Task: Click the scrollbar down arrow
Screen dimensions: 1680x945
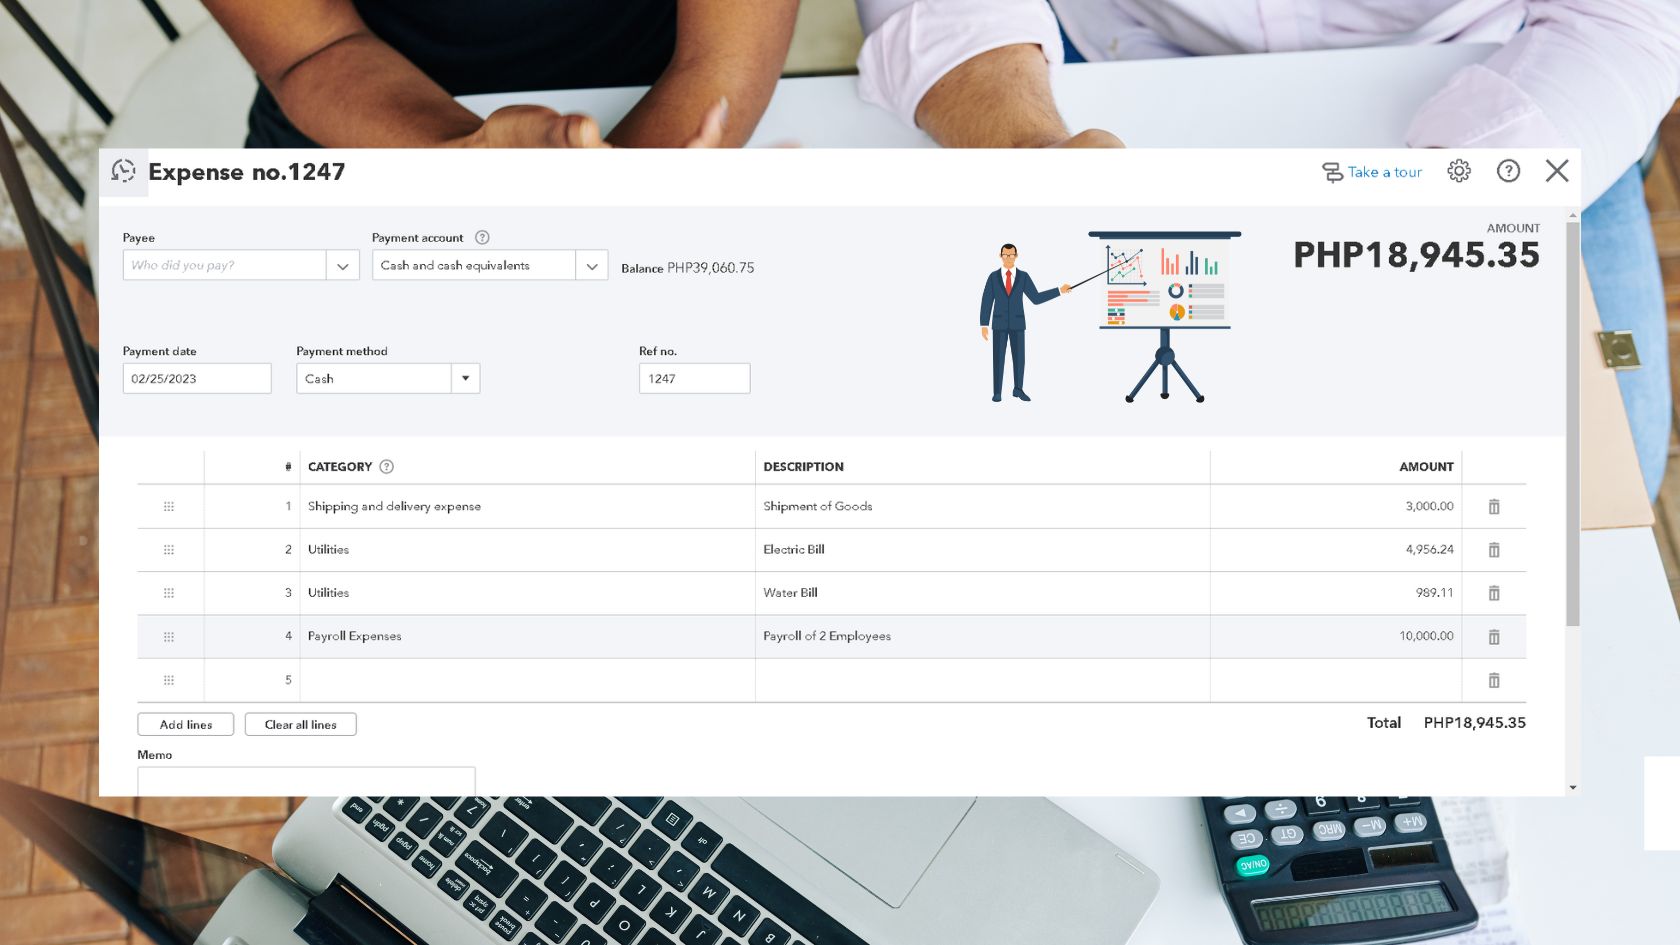Action: click(x=1573, y=788)
